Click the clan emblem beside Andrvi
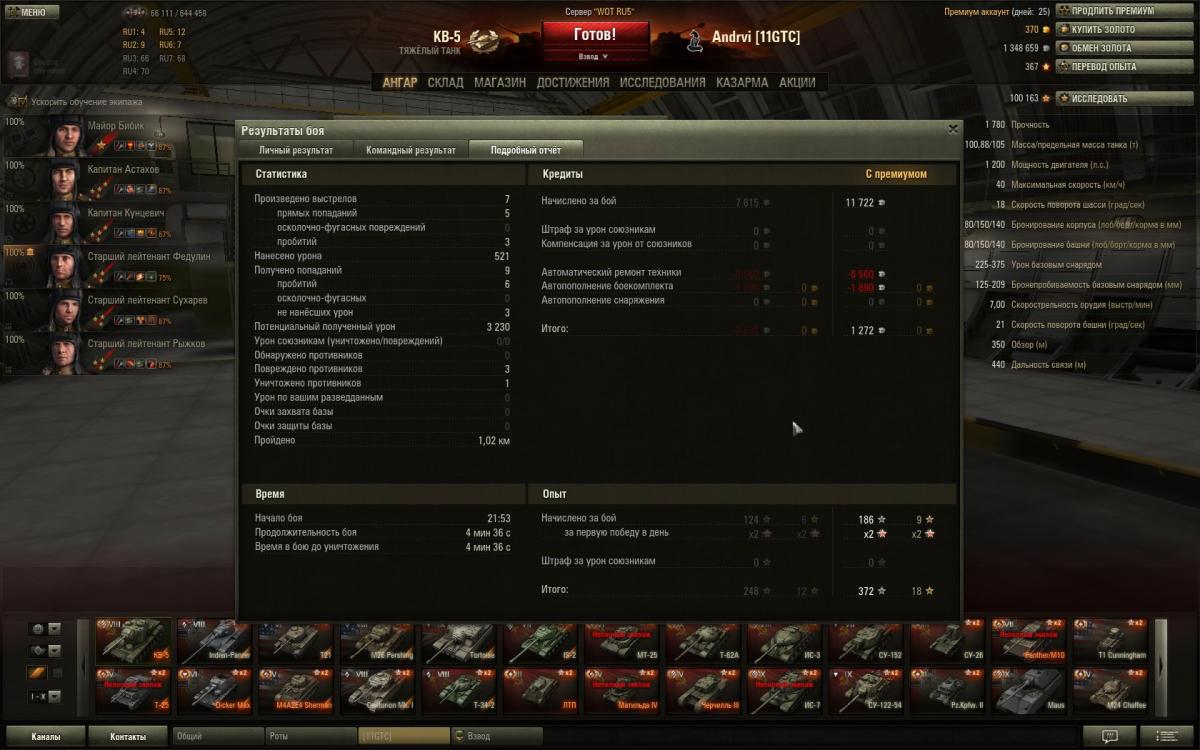 click(x=694, y=40)
